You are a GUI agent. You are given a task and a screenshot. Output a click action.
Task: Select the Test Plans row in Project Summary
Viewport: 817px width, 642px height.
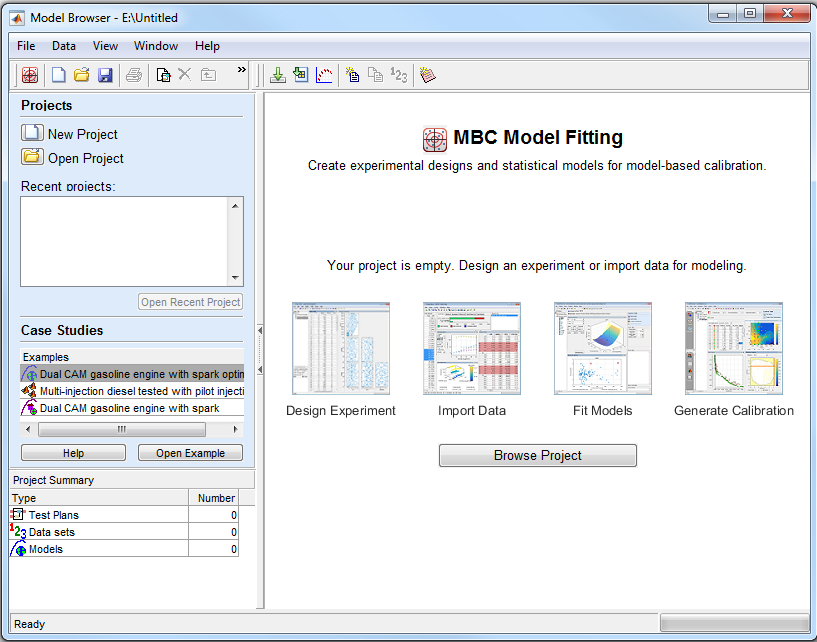[124, 515]
